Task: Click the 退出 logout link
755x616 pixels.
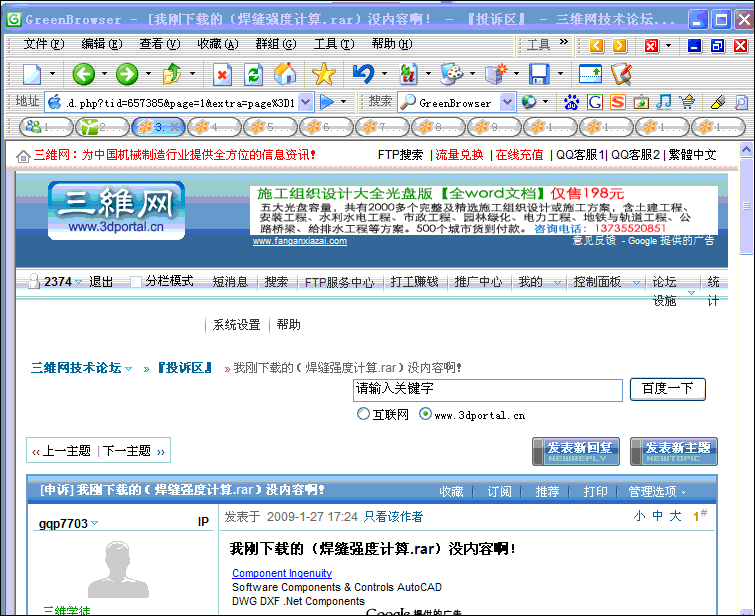Action: coord(101,282)
